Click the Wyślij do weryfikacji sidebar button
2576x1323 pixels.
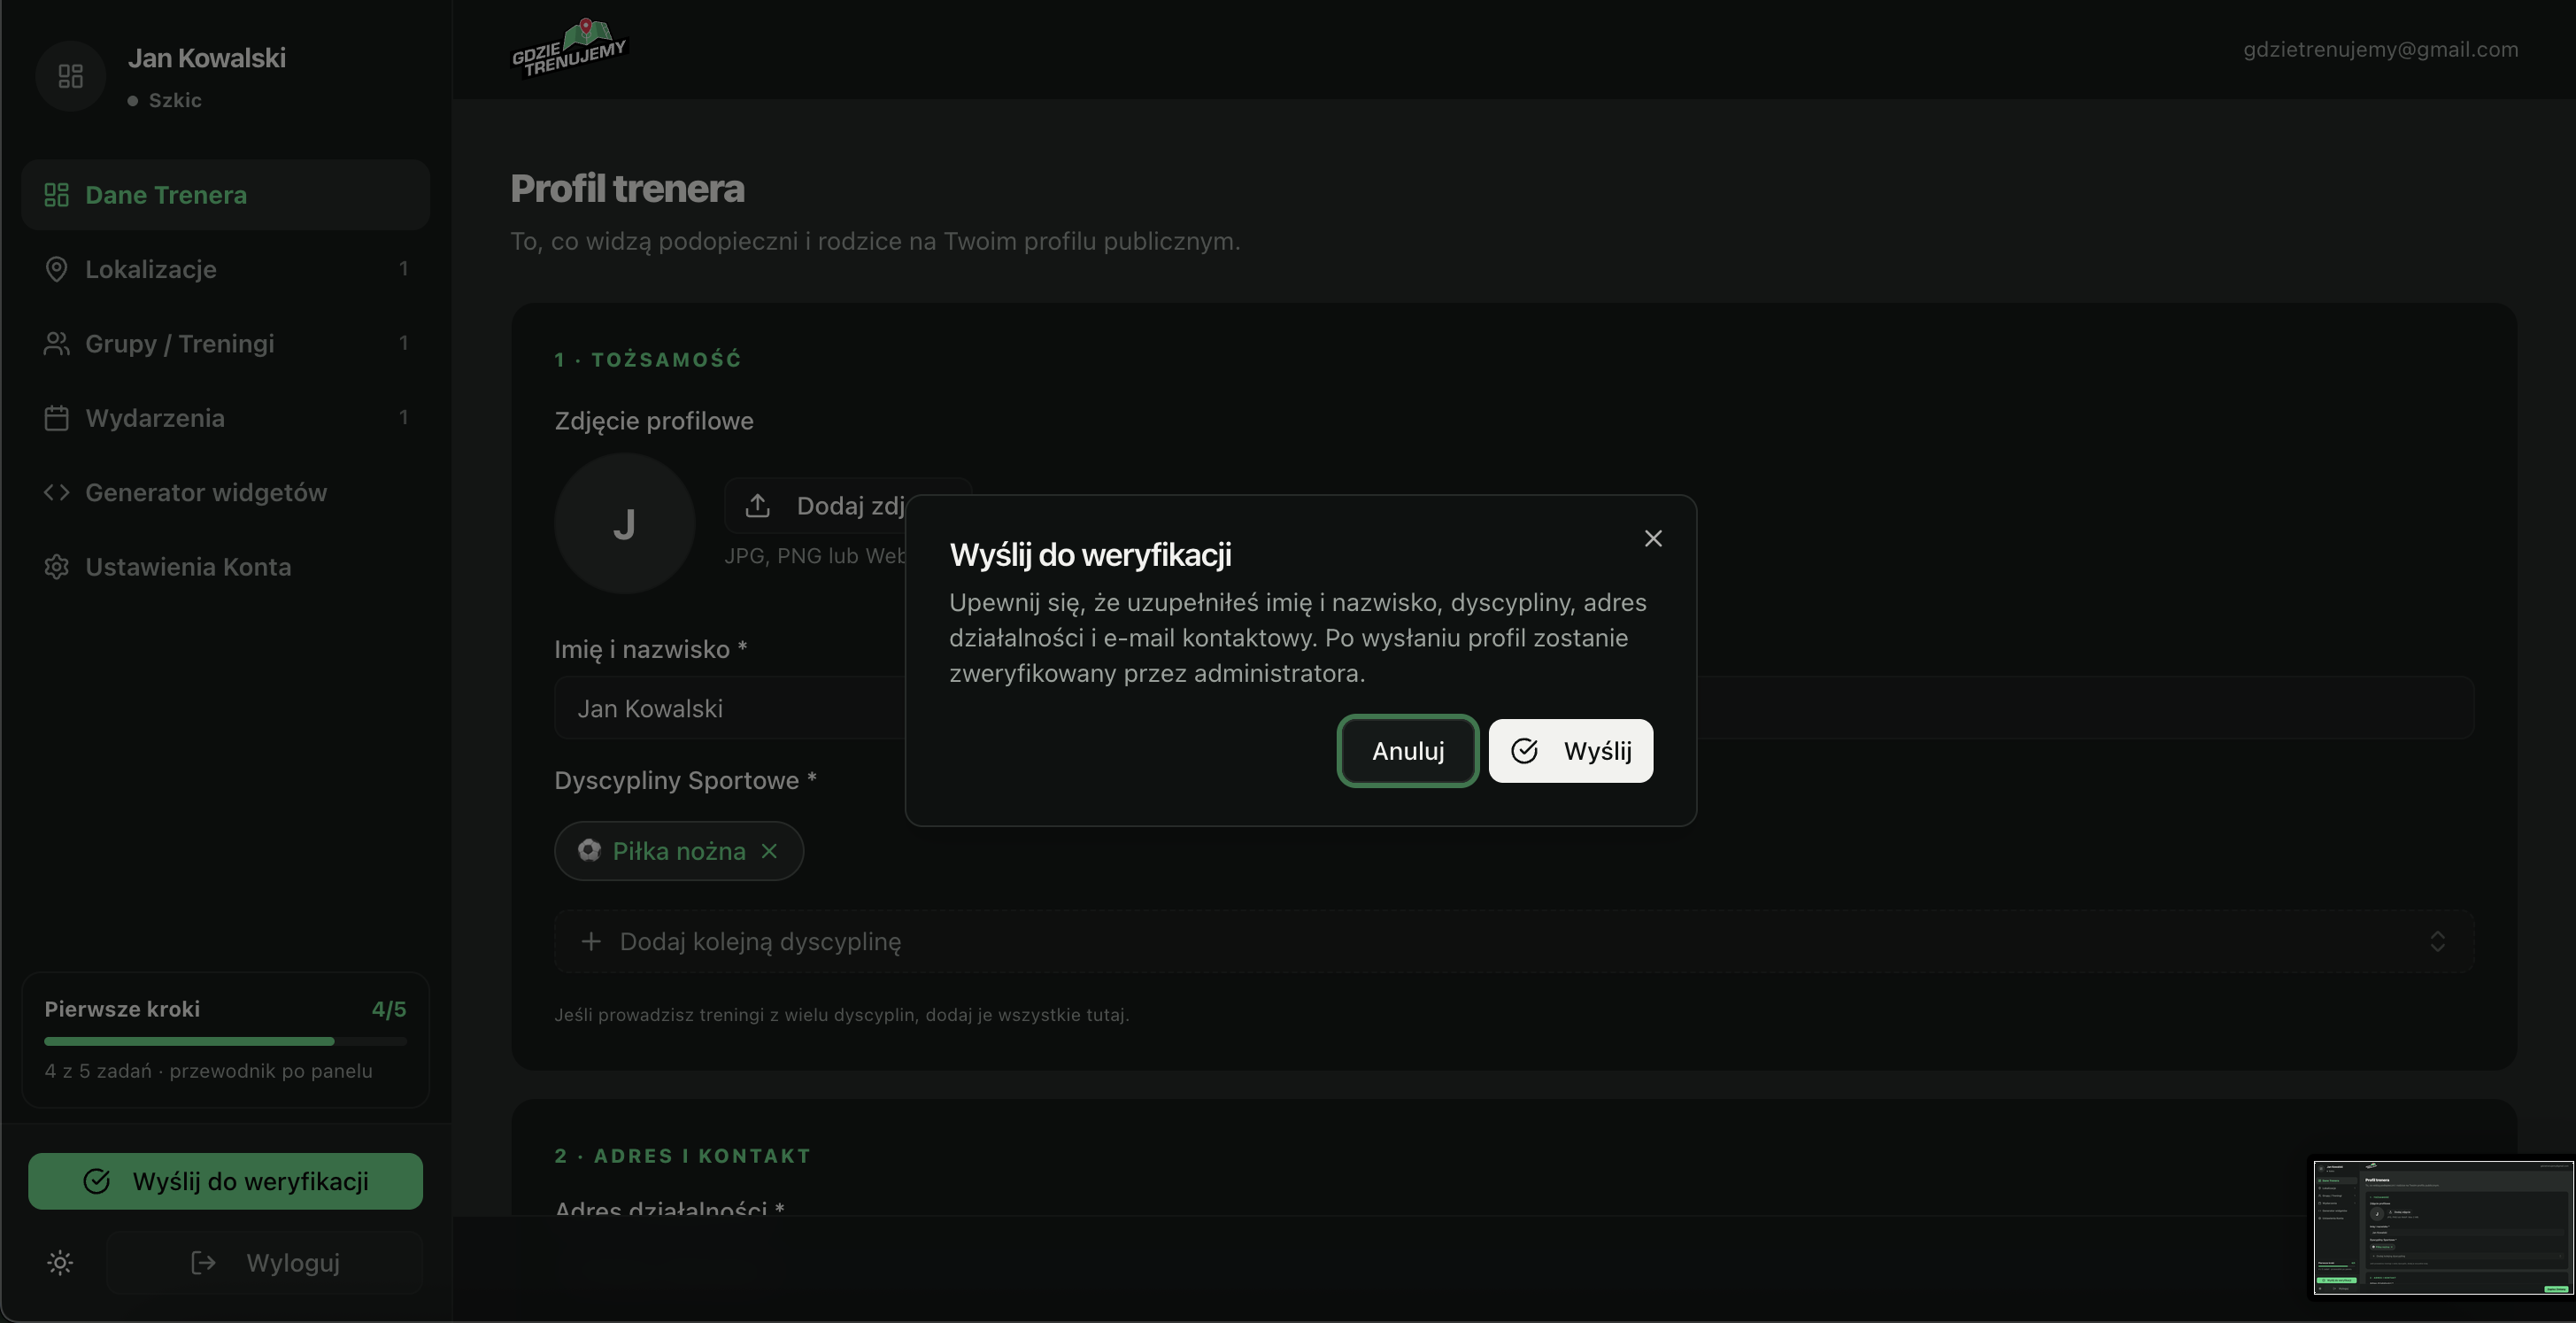tap(225, 1181)
